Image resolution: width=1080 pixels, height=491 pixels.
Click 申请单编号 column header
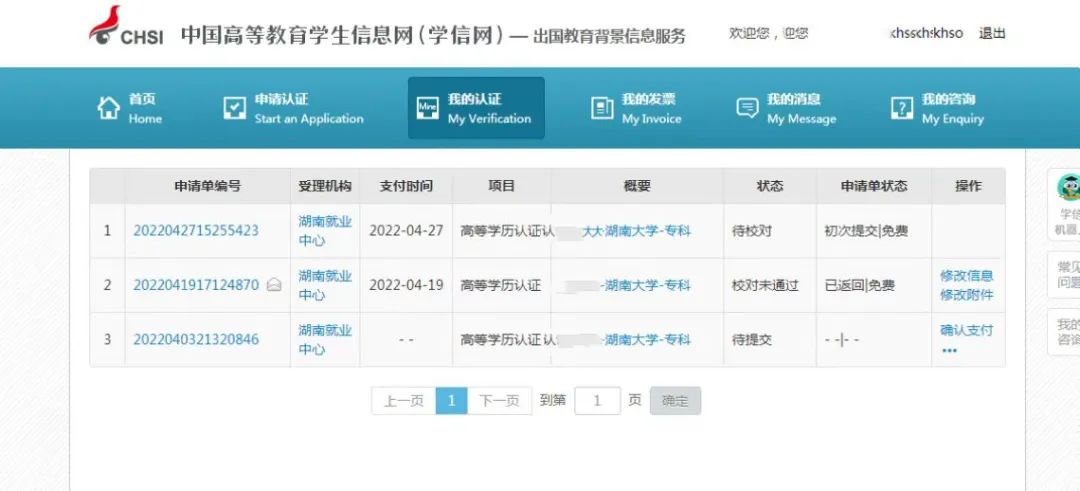[x=207, y=186]
